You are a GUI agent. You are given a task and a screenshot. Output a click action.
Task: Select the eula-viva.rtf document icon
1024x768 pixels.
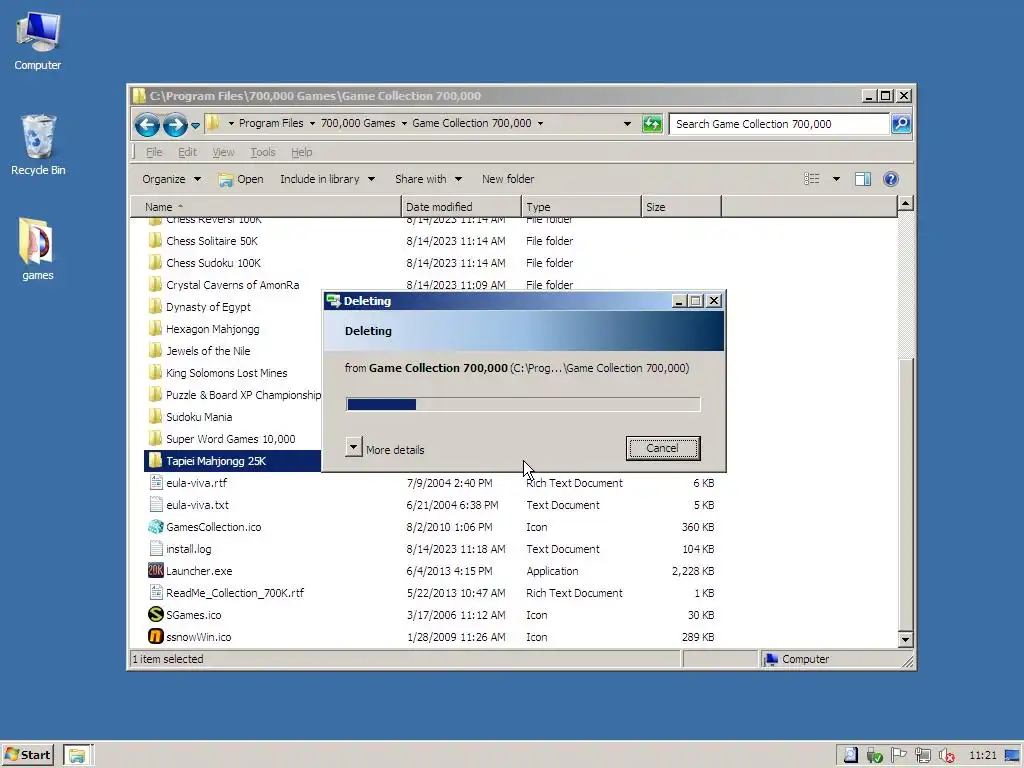[x=155, y=483]
